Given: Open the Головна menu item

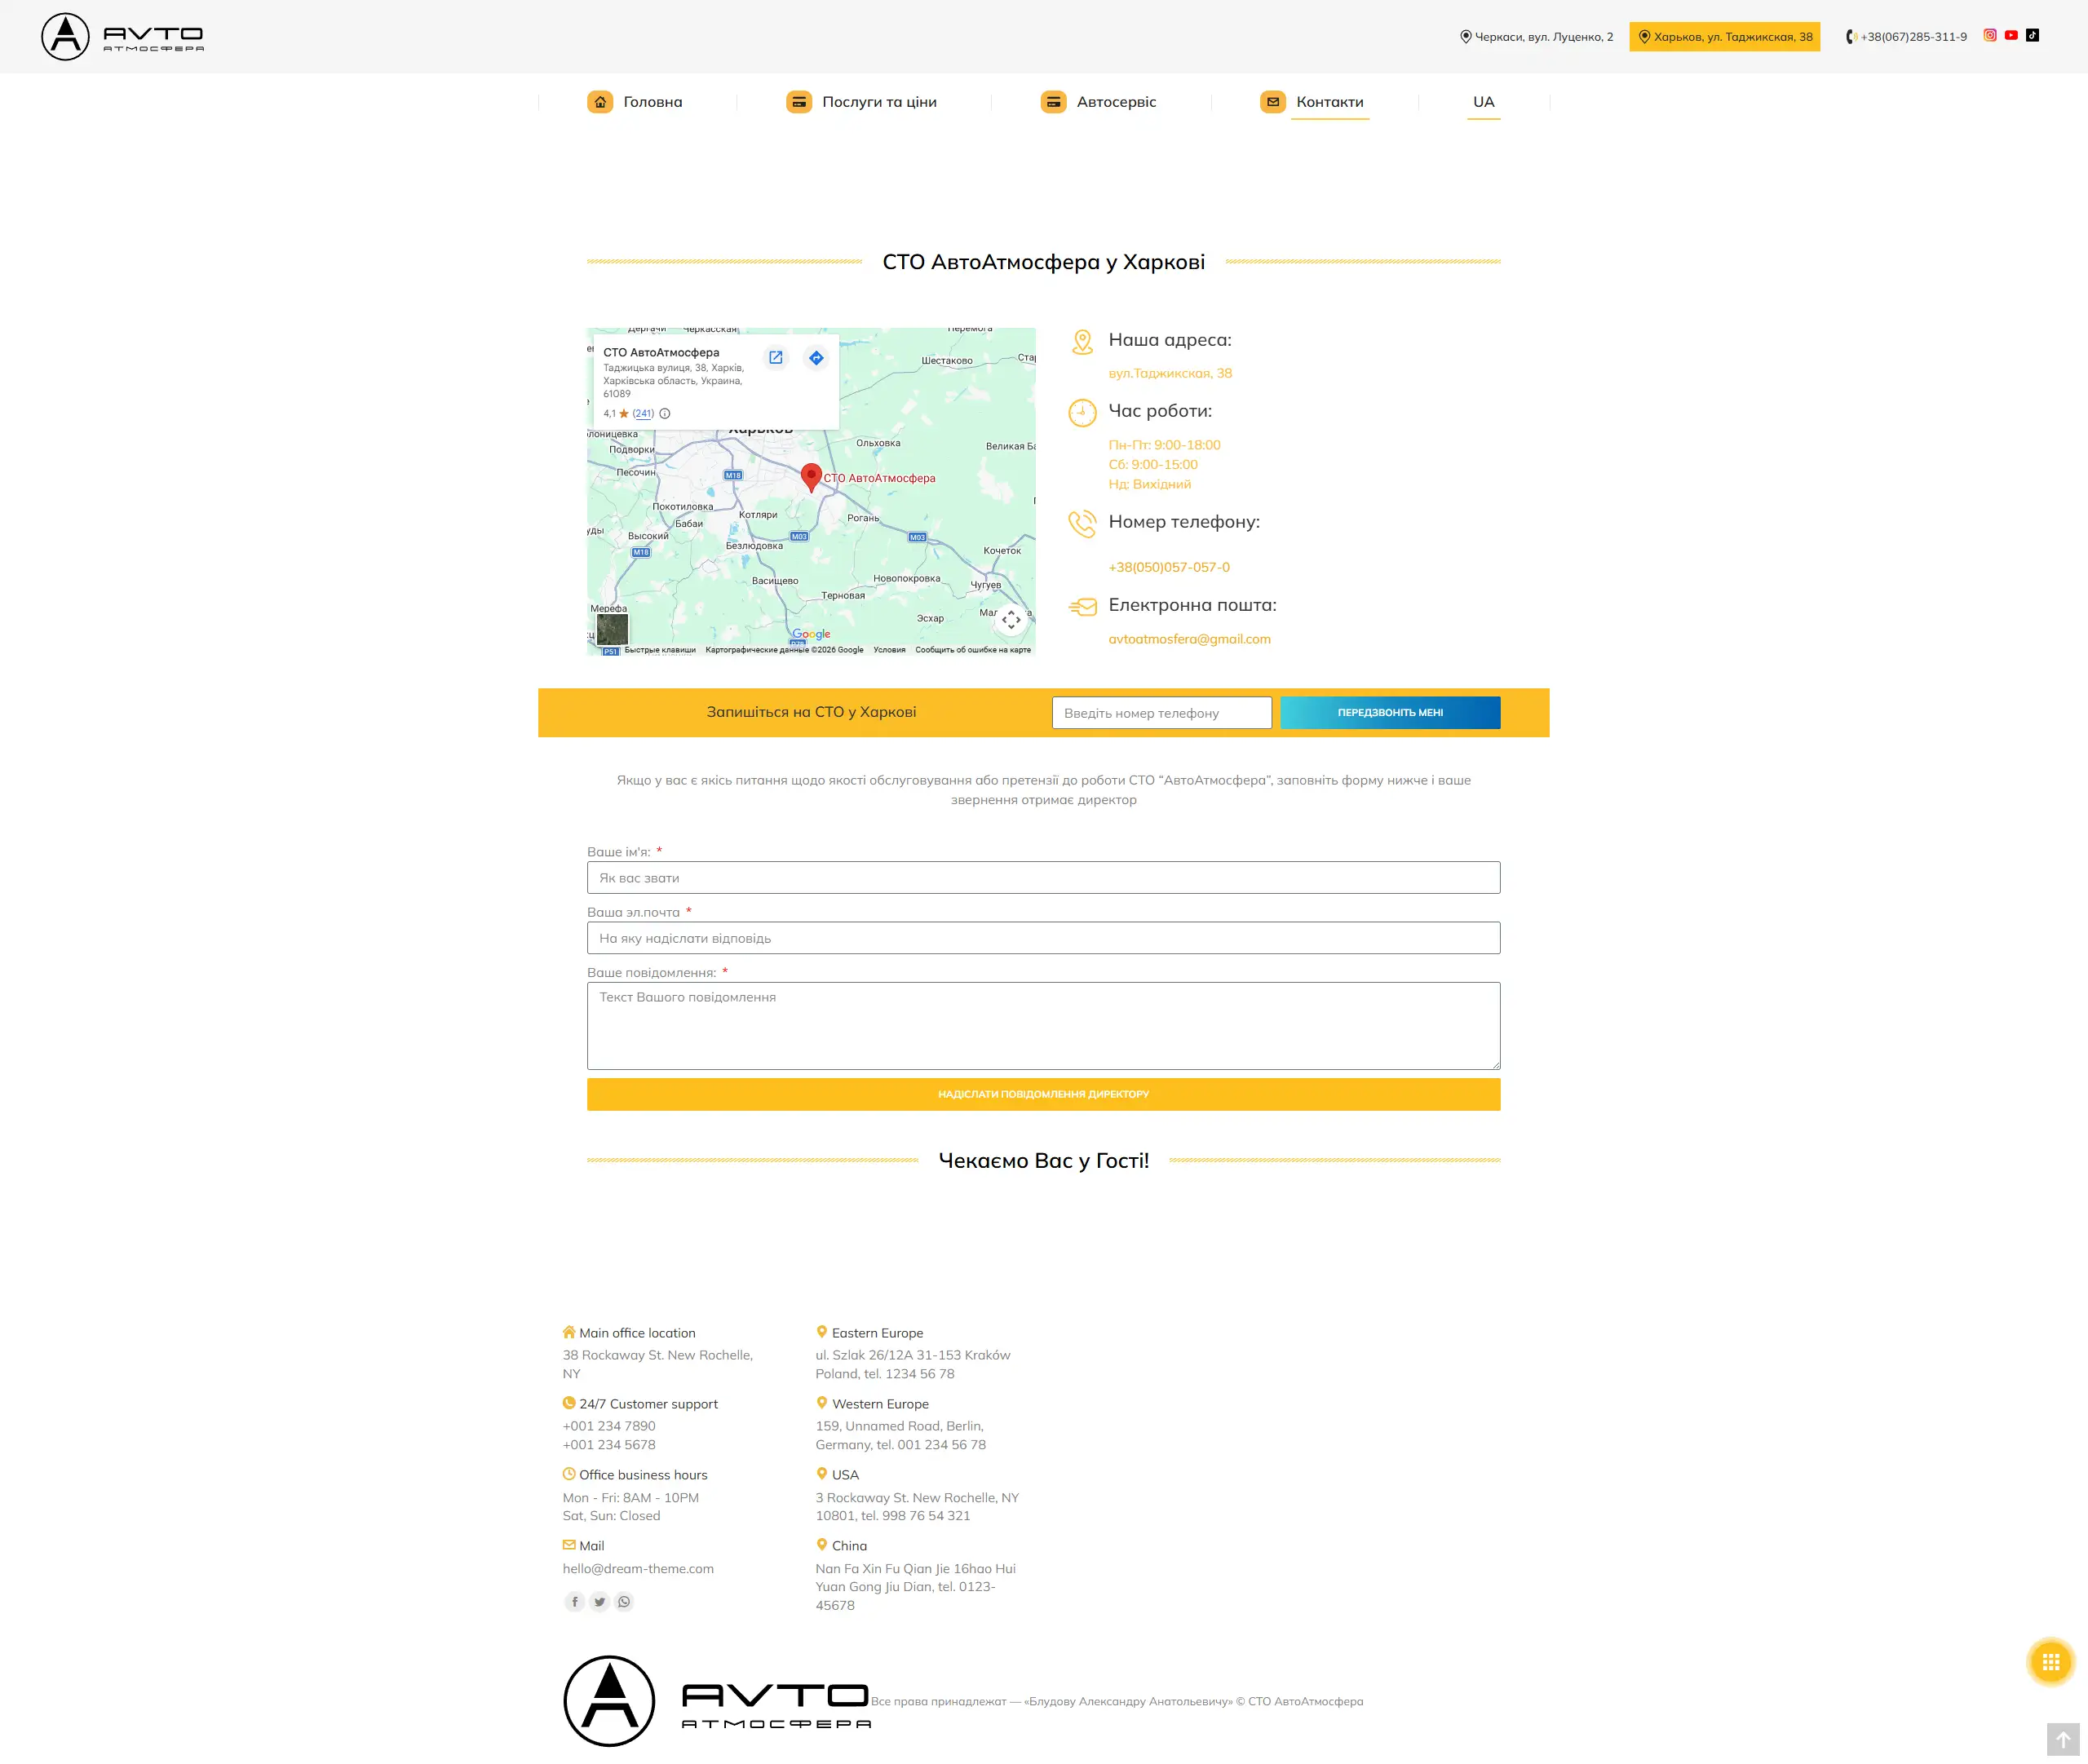Looking at the screenshot, I should point(653,102).
